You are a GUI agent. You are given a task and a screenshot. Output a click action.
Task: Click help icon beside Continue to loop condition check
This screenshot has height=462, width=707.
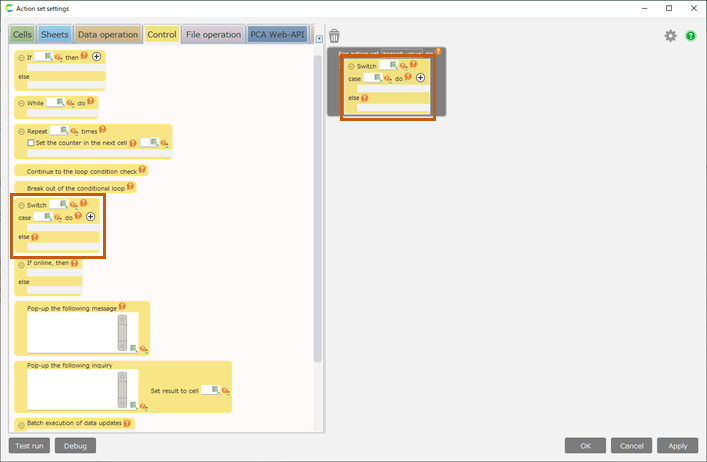tap(141, 170)
